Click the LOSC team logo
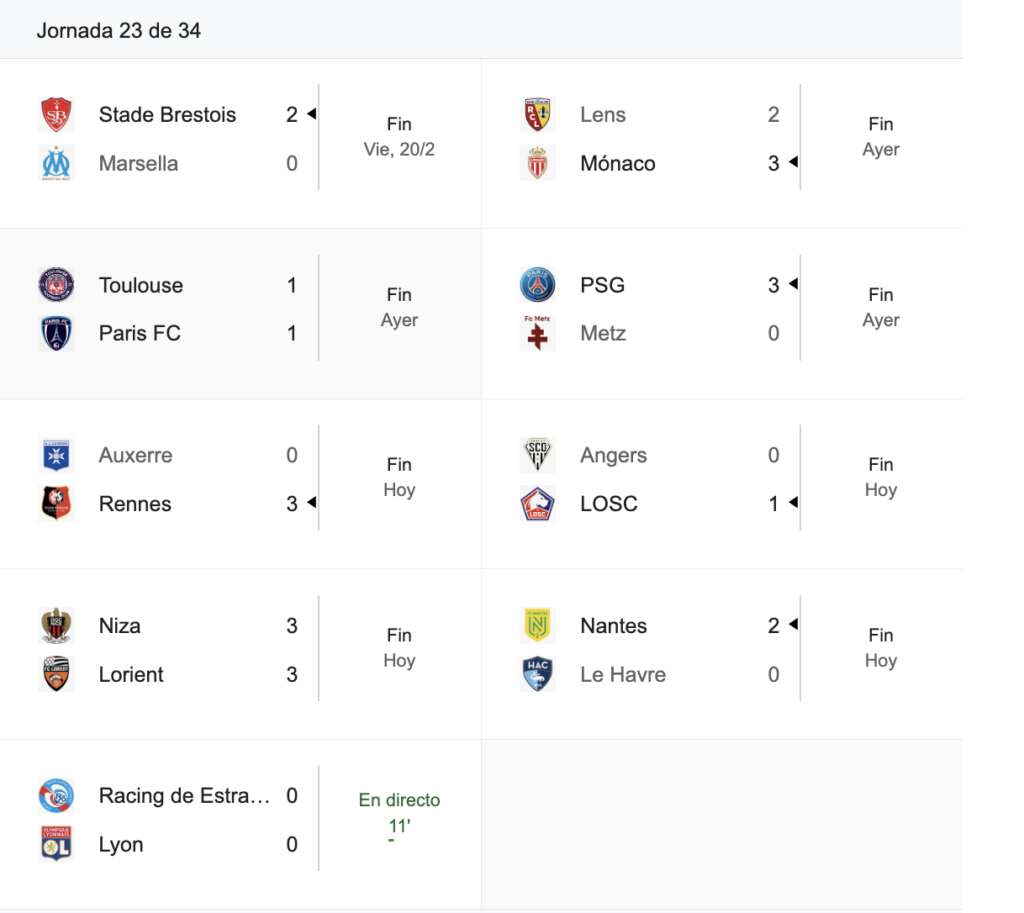The image size is (1024, 913). point(537,504)
